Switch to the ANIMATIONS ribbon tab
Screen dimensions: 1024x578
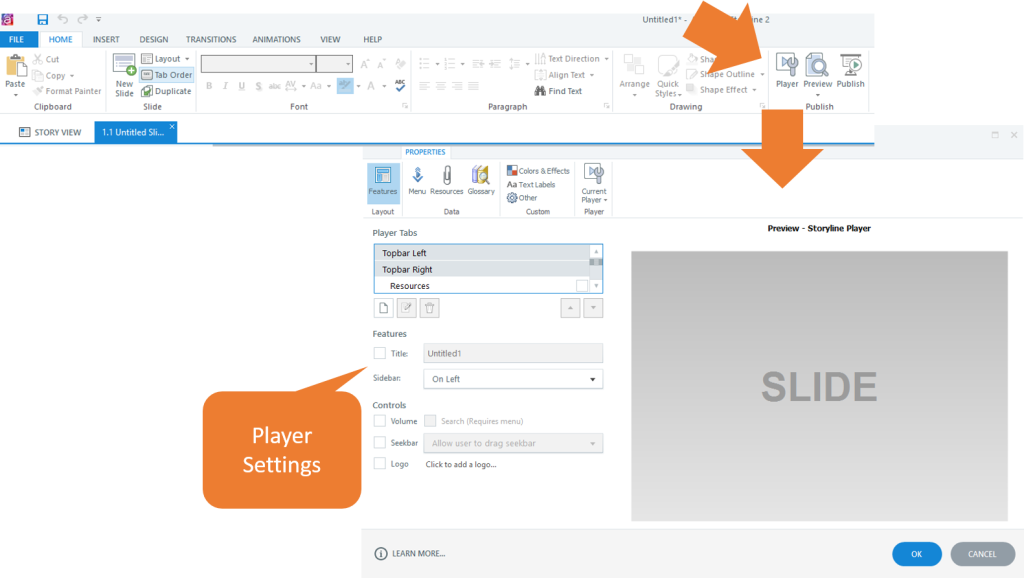276,39
